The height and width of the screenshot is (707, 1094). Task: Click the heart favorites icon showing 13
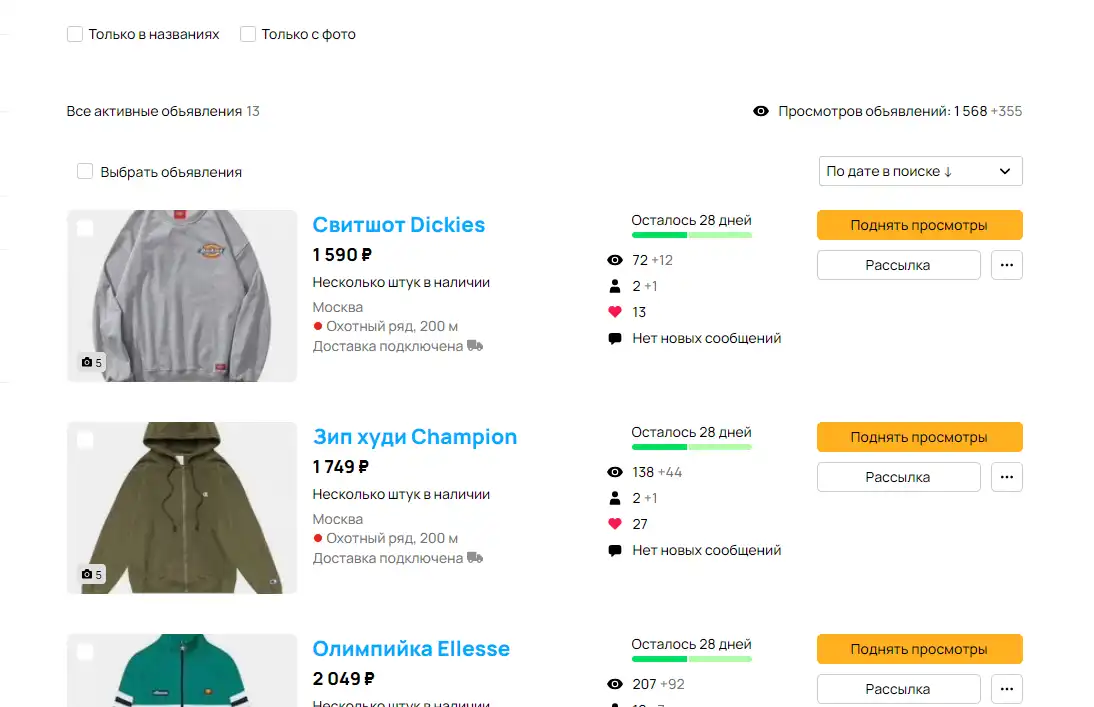pos(615,312)
